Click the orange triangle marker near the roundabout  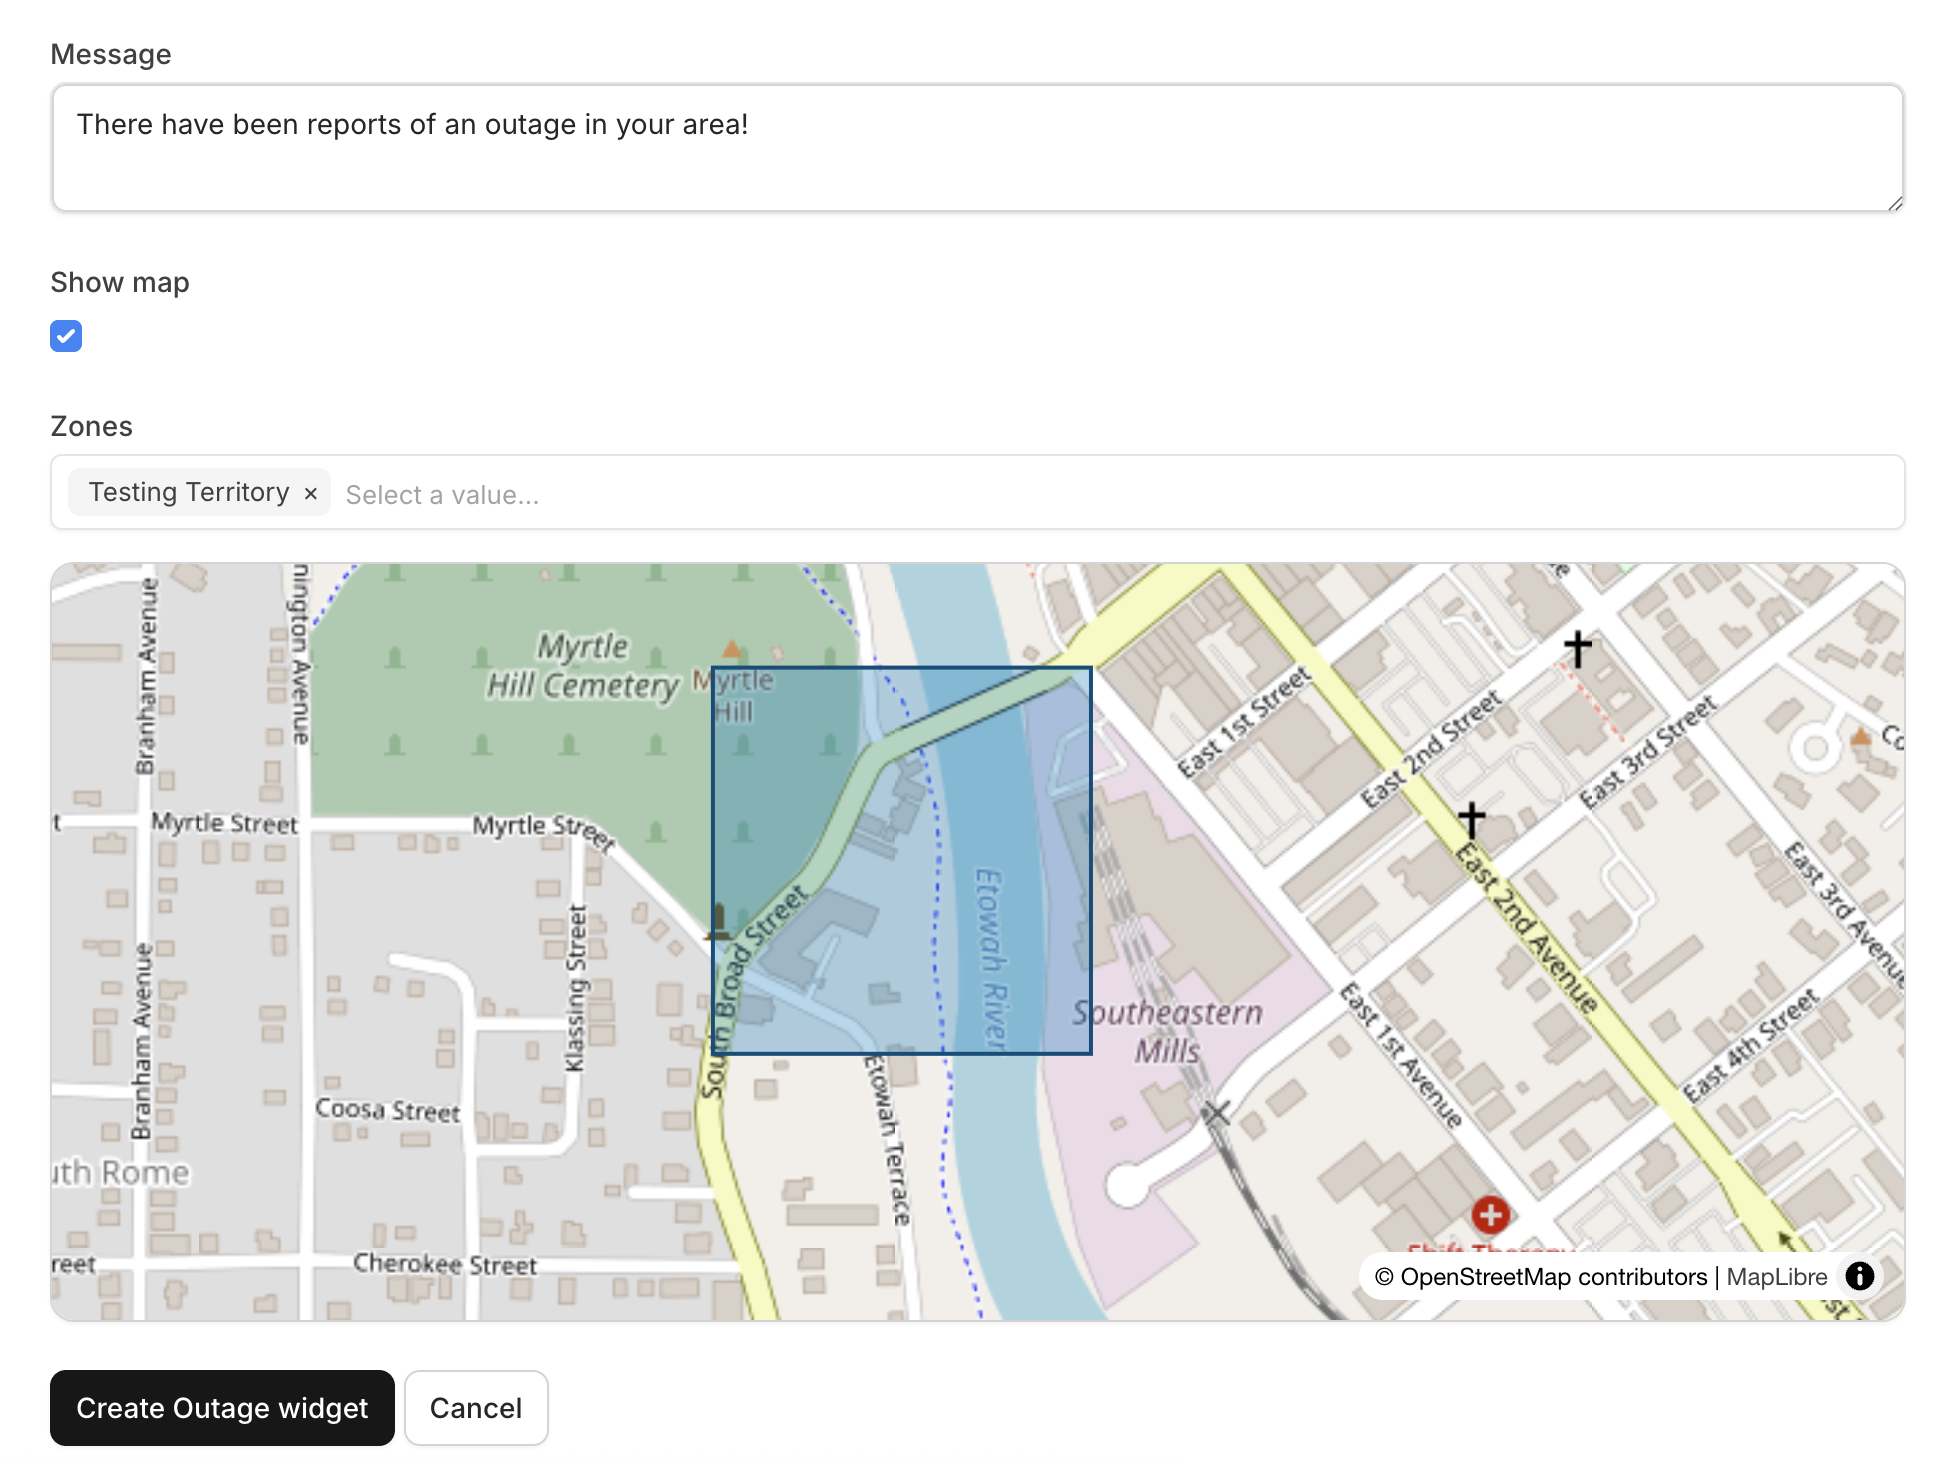(1862, 736)
